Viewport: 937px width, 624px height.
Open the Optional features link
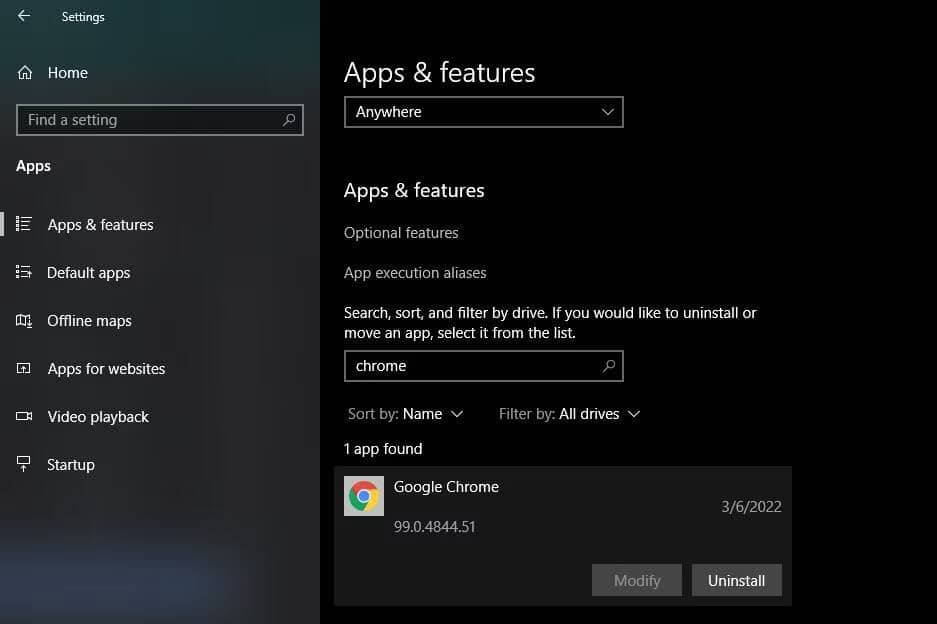[401, 232]
